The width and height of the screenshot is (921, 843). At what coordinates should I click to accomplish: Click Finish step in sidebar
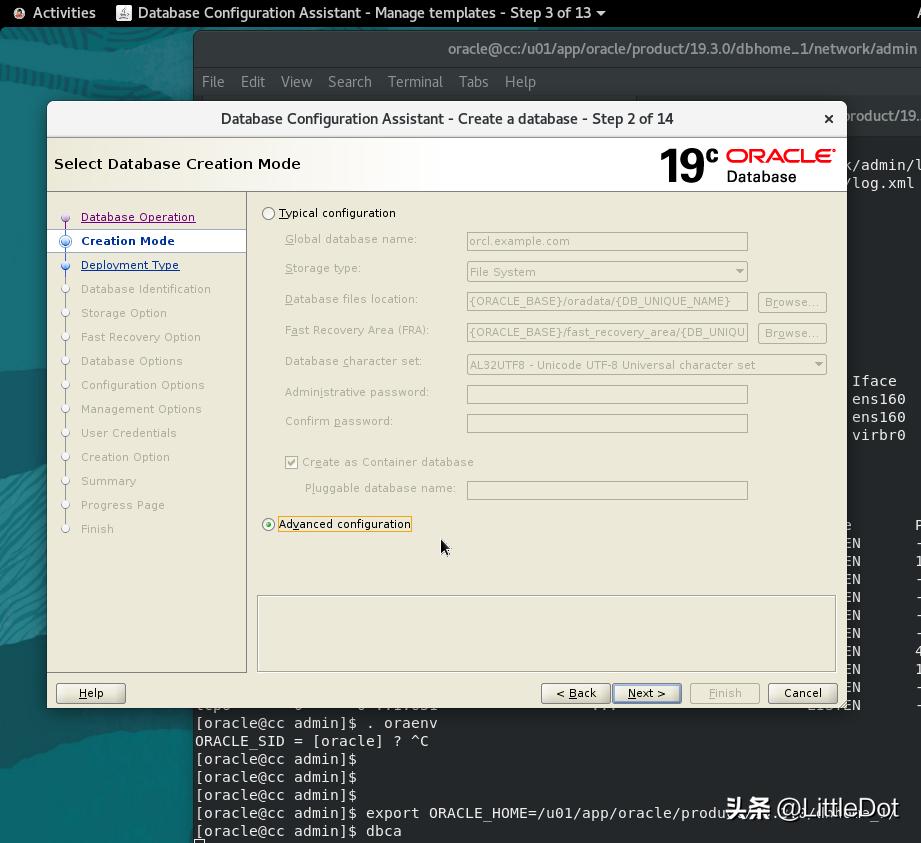(98, 529)
